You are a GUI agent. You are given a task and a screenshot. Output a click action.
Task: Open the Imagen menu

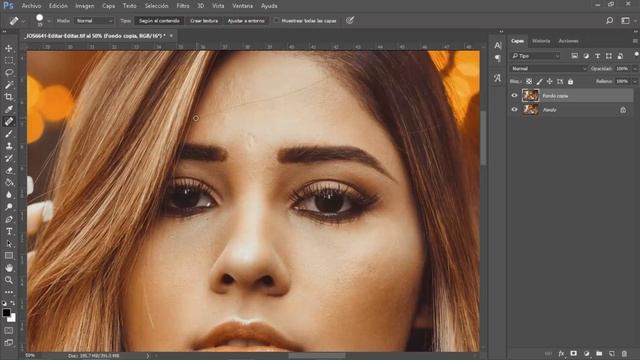click(x=84, y=6)
